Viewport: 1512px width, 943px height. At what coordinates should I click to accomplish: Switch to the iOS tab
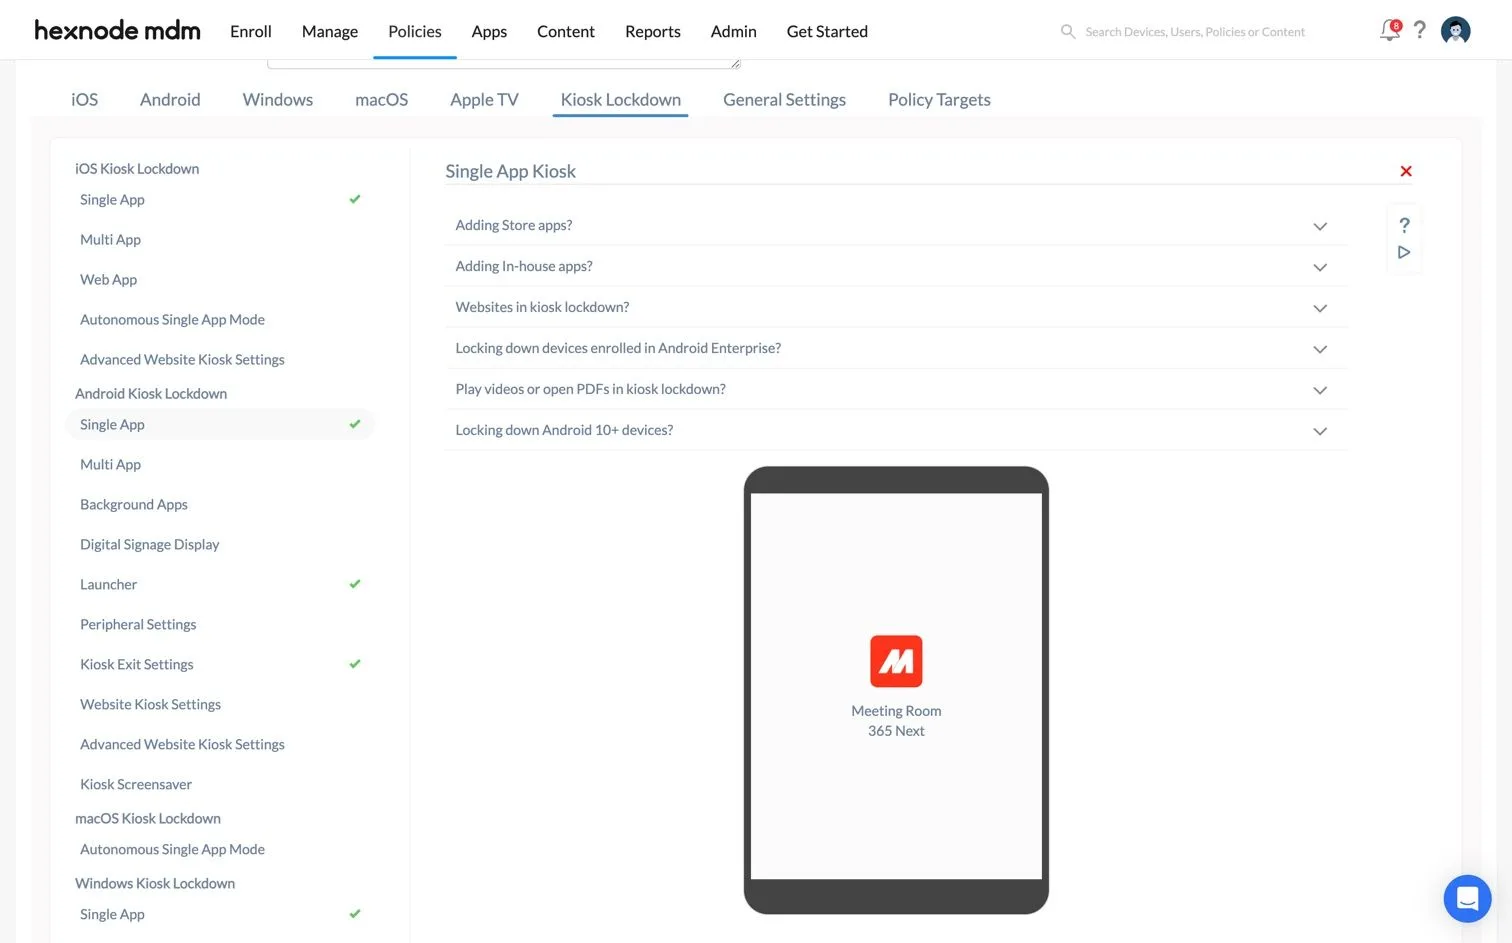pyautogui.click(x=85, y=99)
